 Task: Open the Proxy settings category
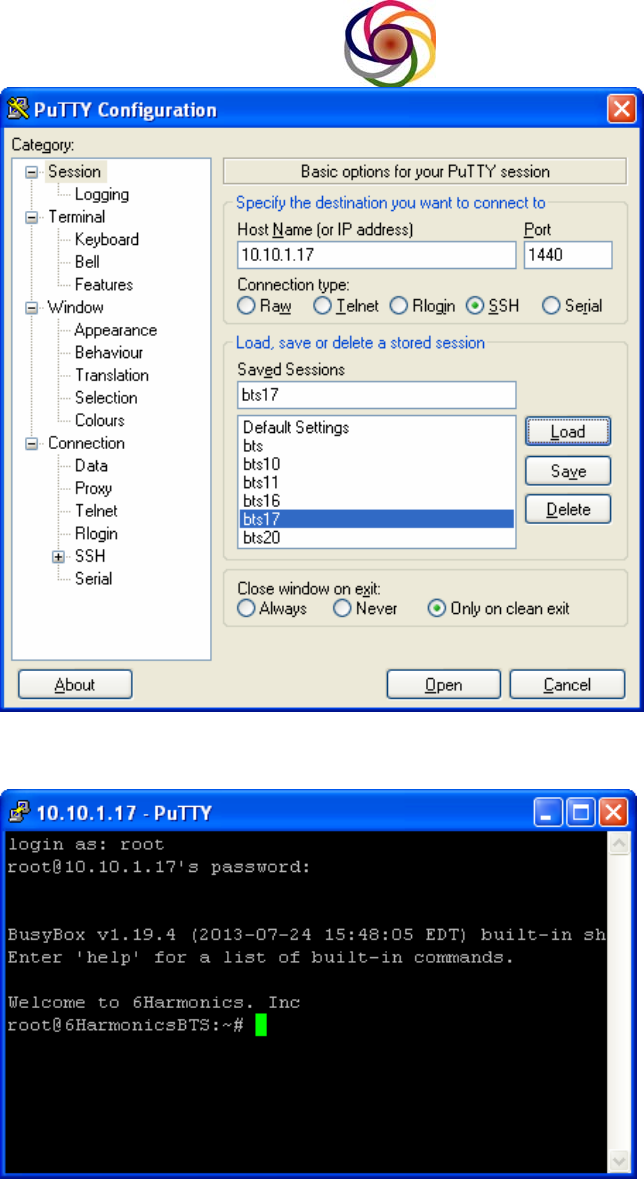pyautogui.click(x=93, y=489)
